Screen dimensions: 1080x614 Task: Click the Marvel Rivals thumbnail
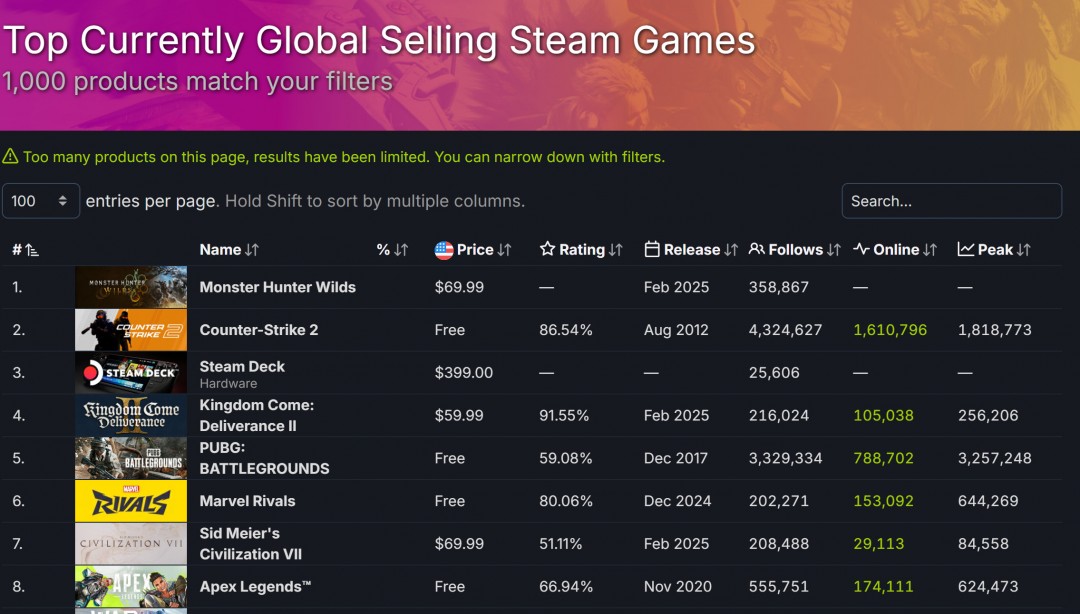[130, 501]
